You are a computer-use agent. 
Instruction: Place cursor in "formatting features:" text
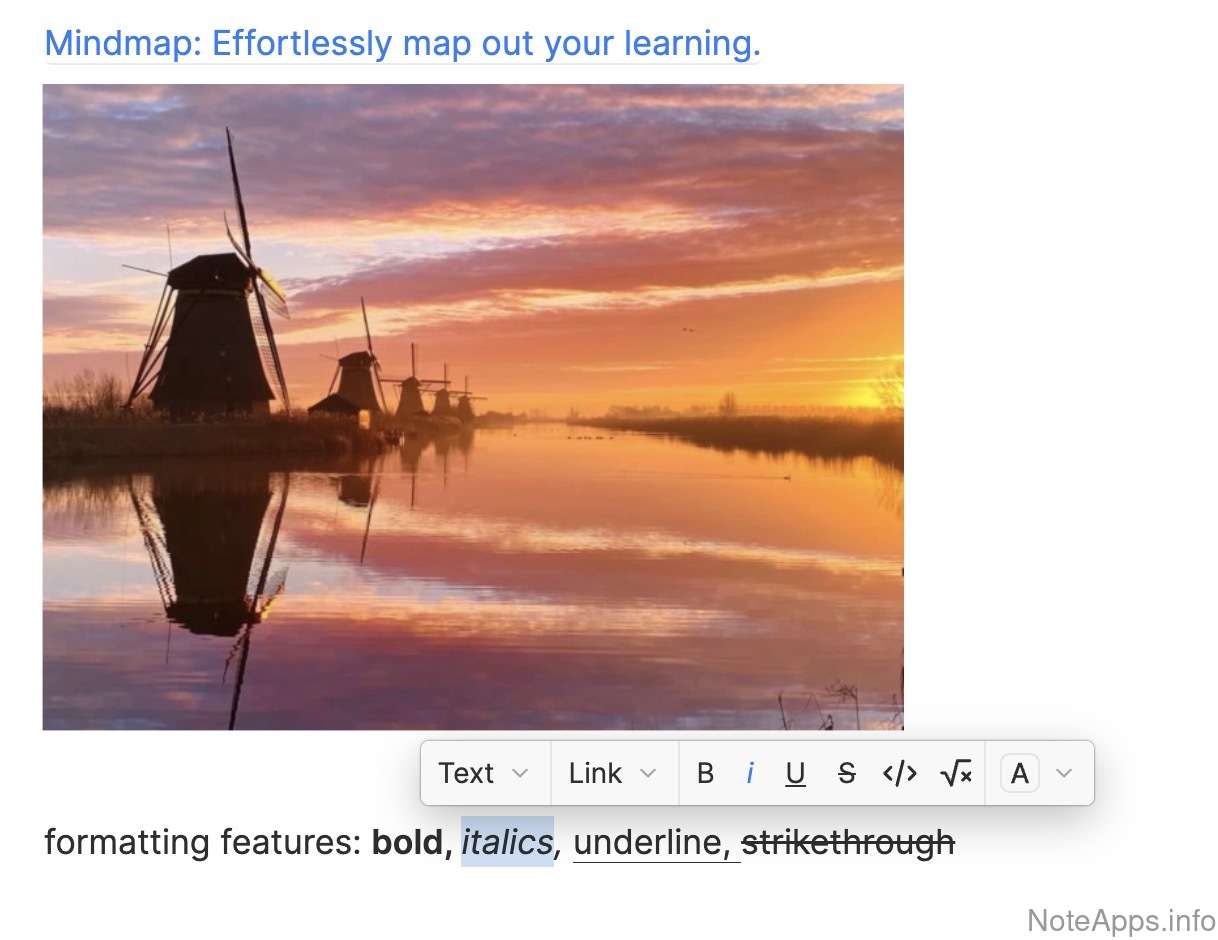(202, 843)
